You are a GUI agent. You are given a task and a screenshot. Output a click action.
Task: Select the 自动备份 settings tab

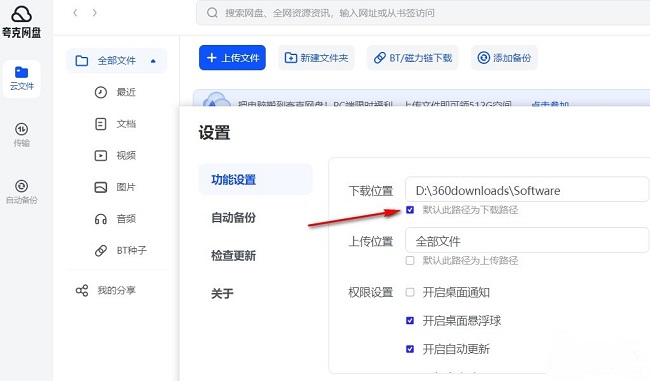click(x=233, y=218)
